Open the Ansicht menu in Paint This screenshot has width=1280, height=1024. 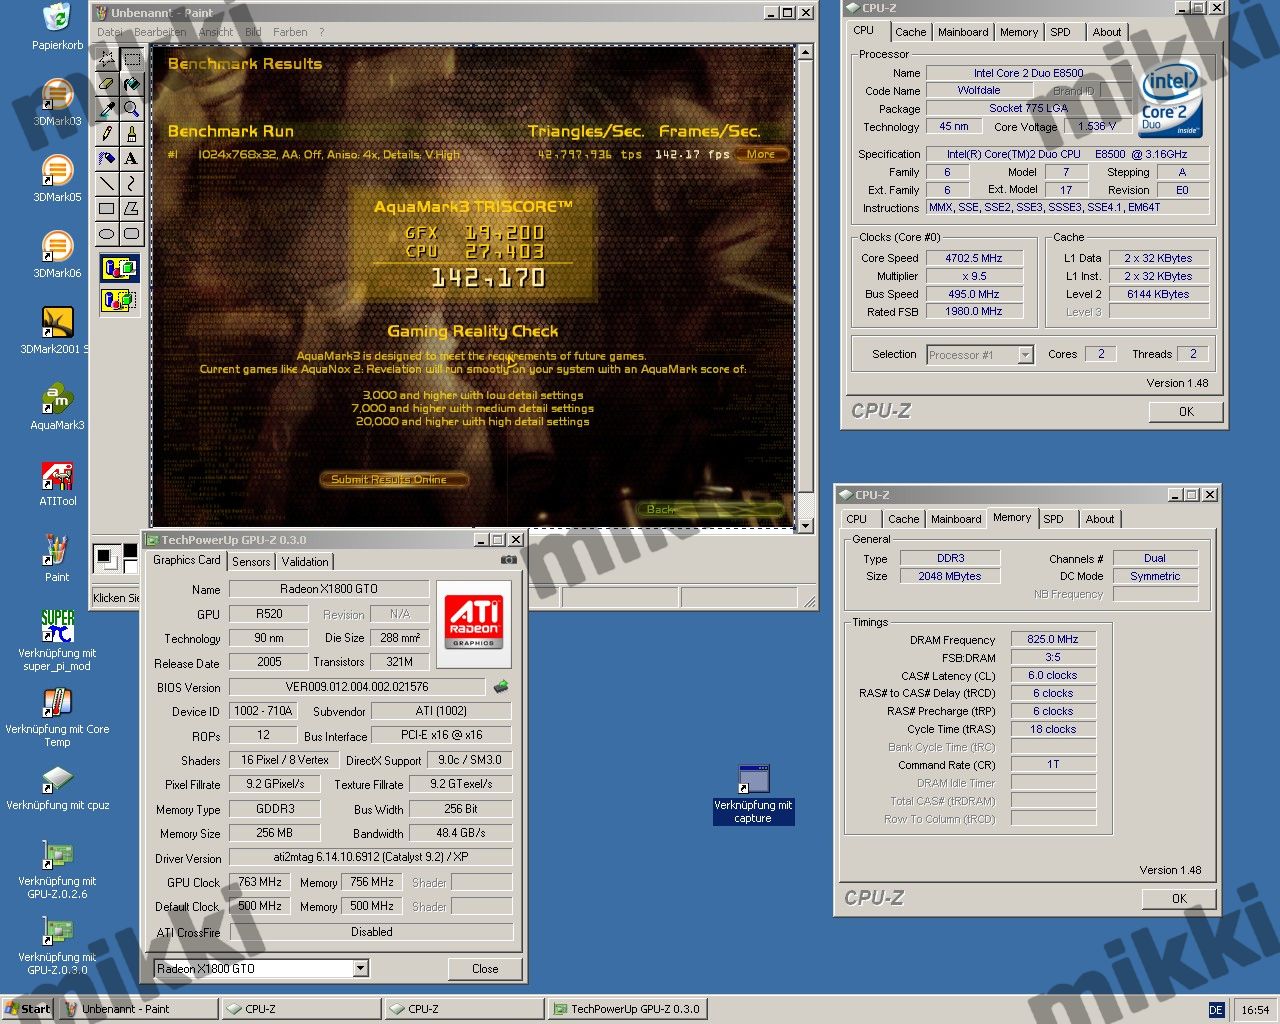point(216,32)
